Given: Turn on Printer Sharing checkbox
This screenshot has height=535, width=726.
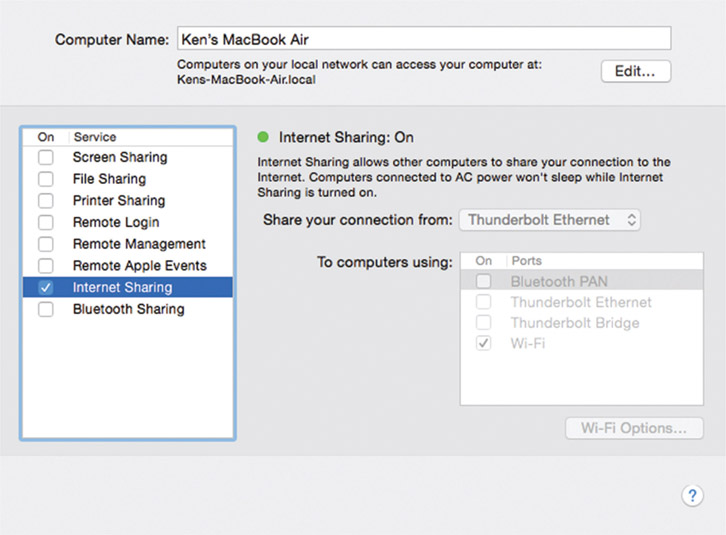Looking at the screenshot, I should click(x=46, y=201).
